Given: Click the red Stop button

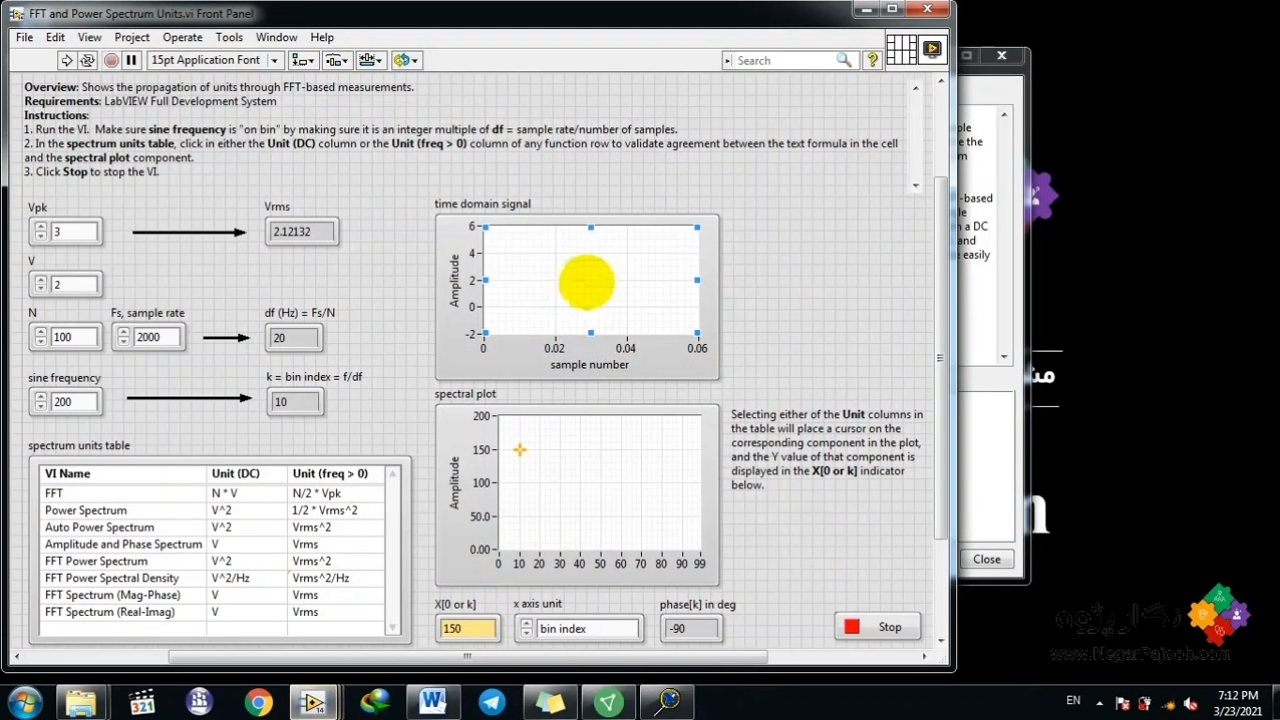Looking at the screenshot, I should coord(877,627).
